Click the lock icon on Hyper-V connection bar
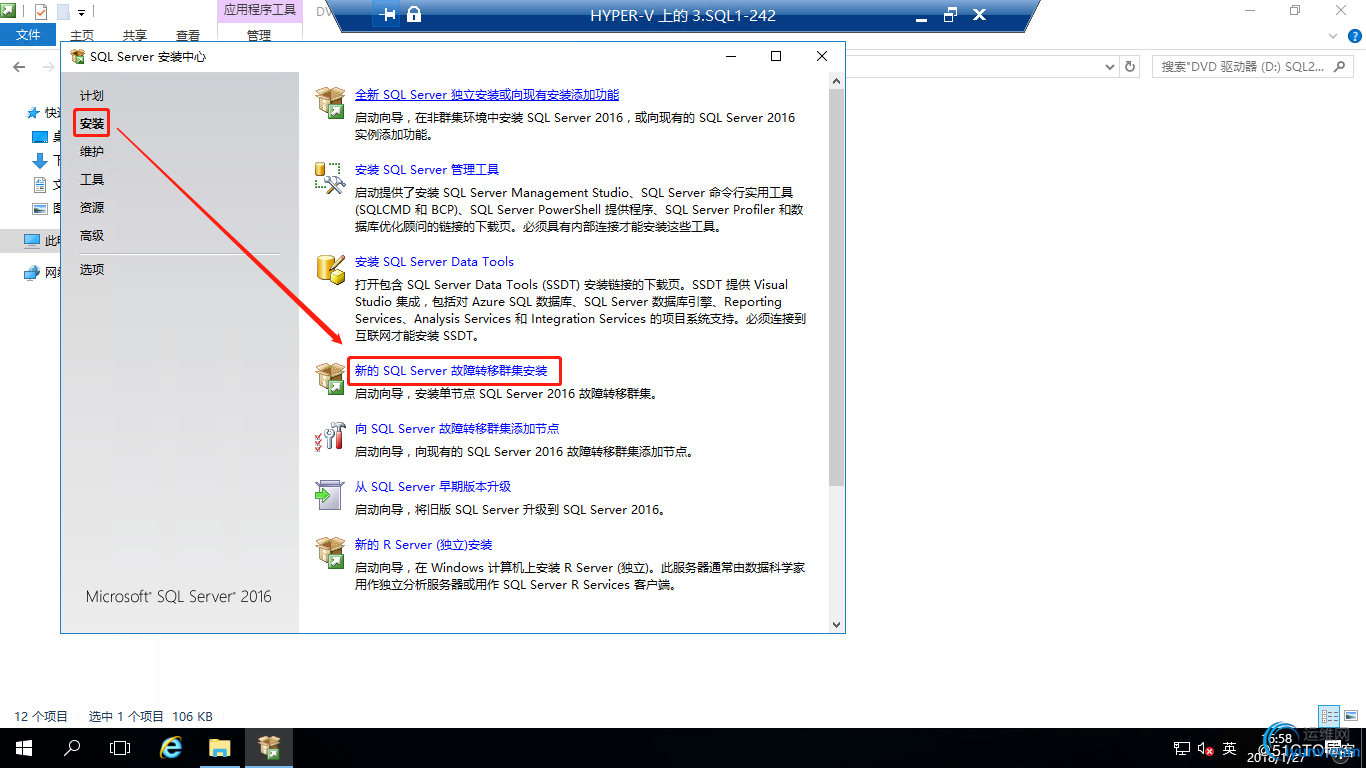 pyautogui.click(x=414, y=15)
